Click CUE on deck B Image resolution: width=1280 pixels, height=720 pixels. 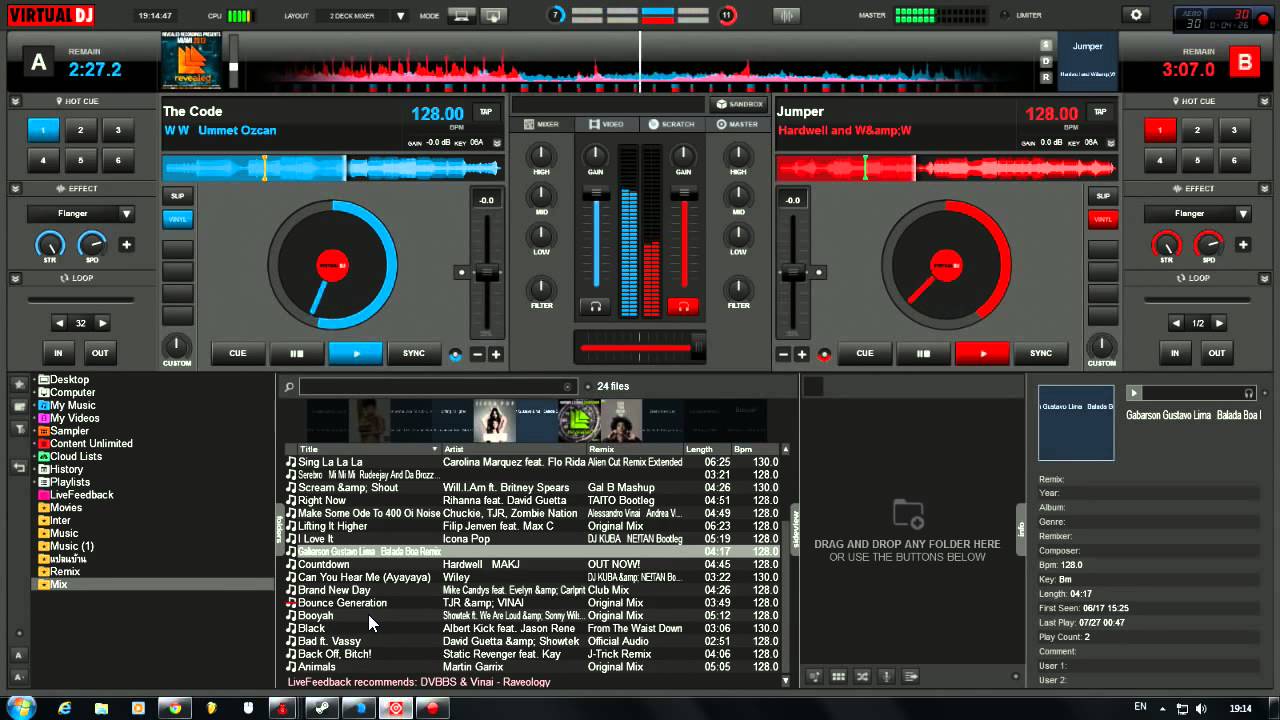tap(865, 353)
